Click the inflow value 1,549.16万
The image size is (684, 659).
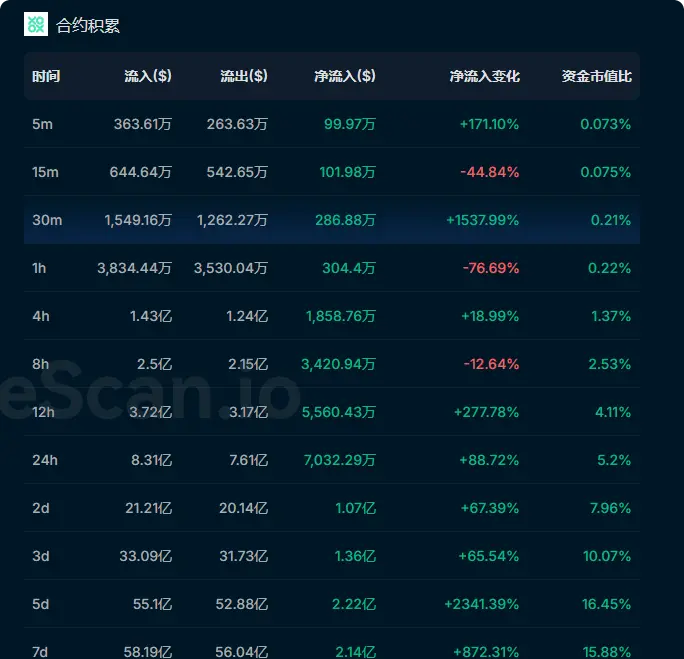(138, 220)
